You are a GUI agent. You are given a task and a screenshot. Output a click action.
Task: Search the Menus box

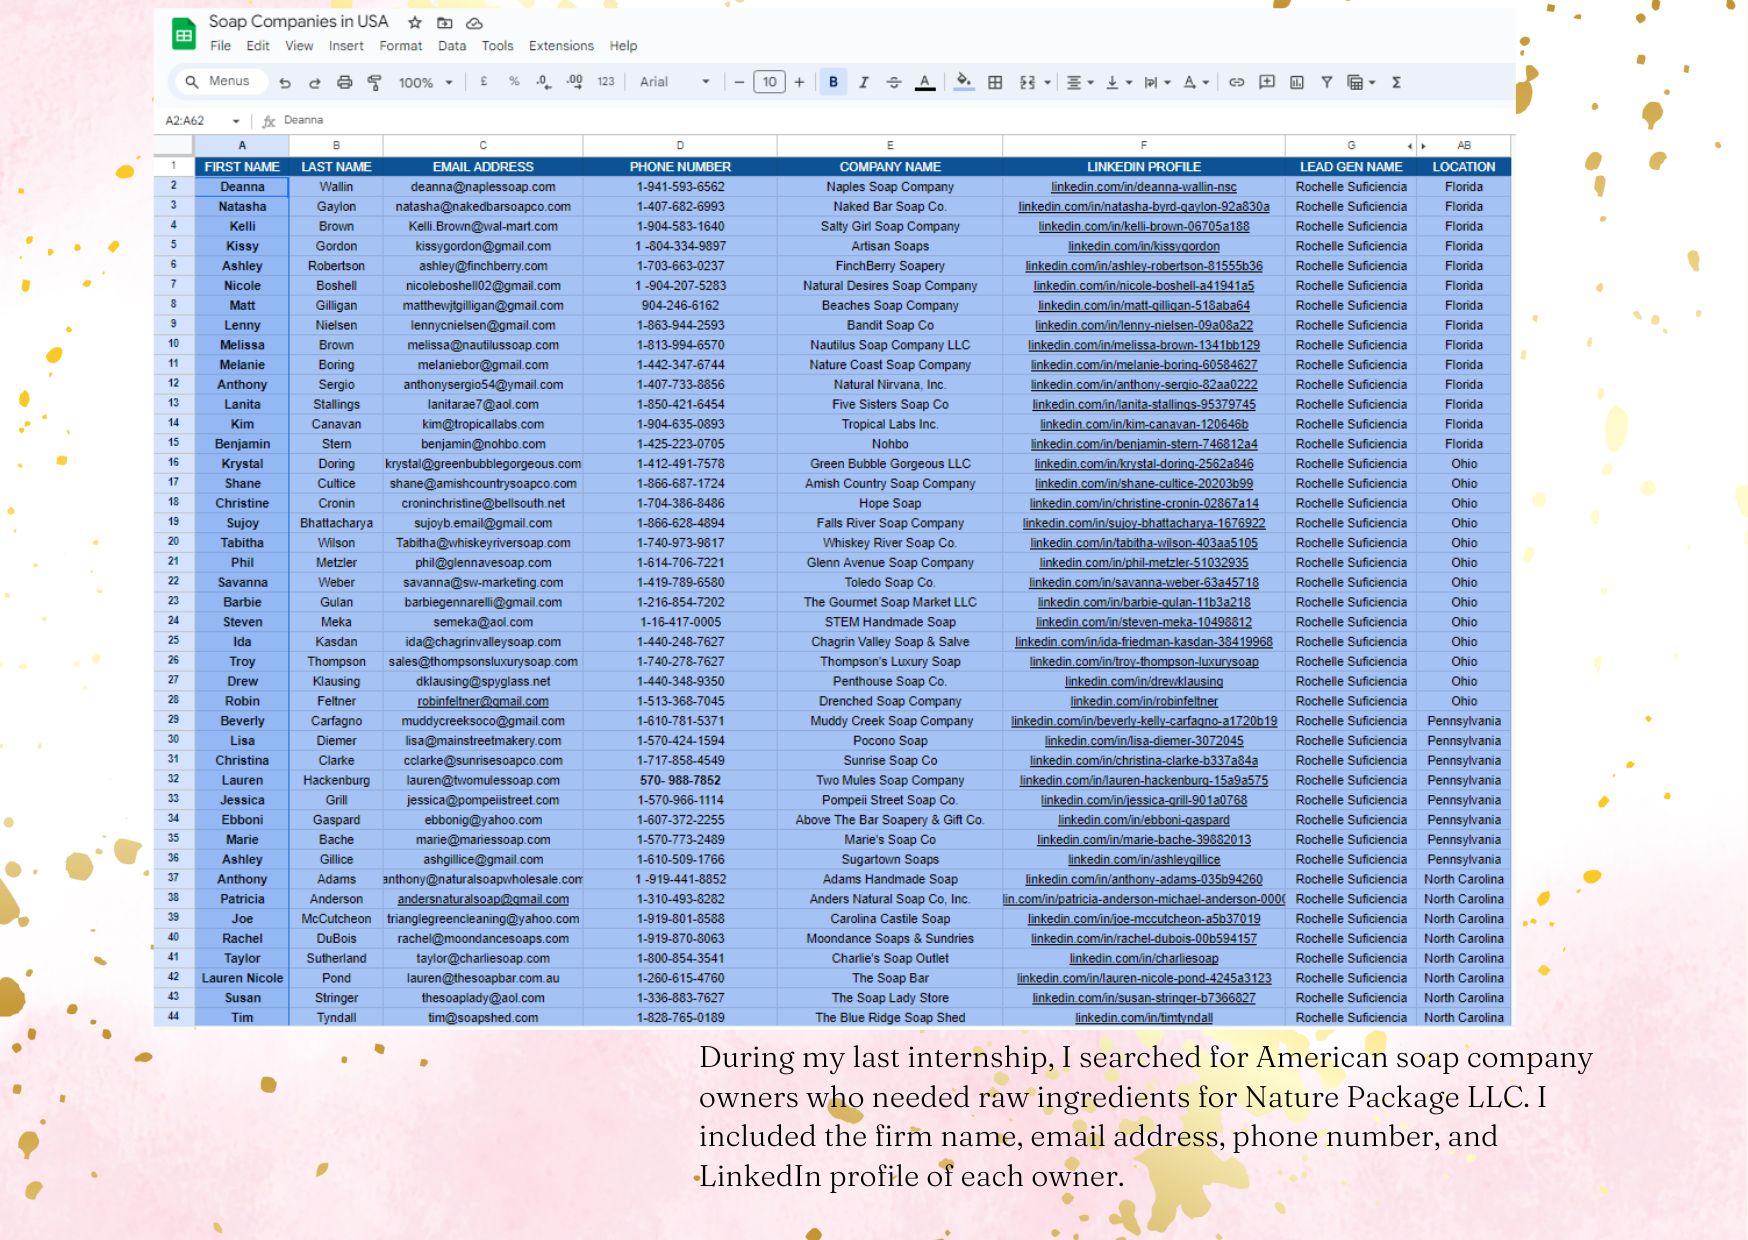pos(220,81)
